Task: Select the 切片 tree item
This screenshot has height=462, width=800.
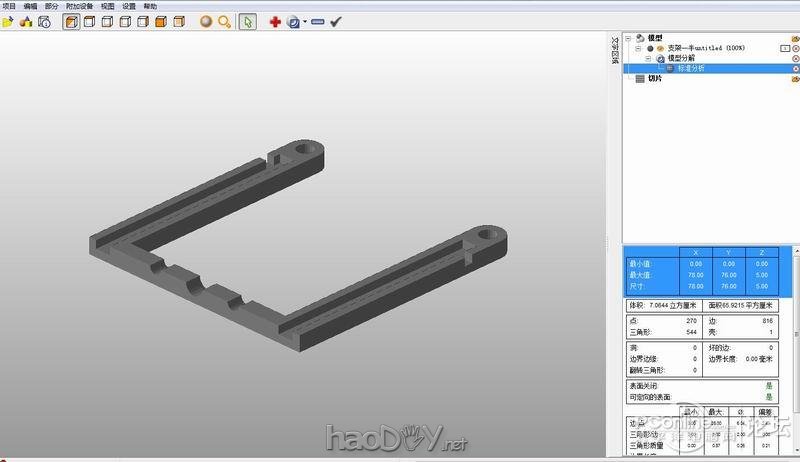Action: (x=654, y=78)
